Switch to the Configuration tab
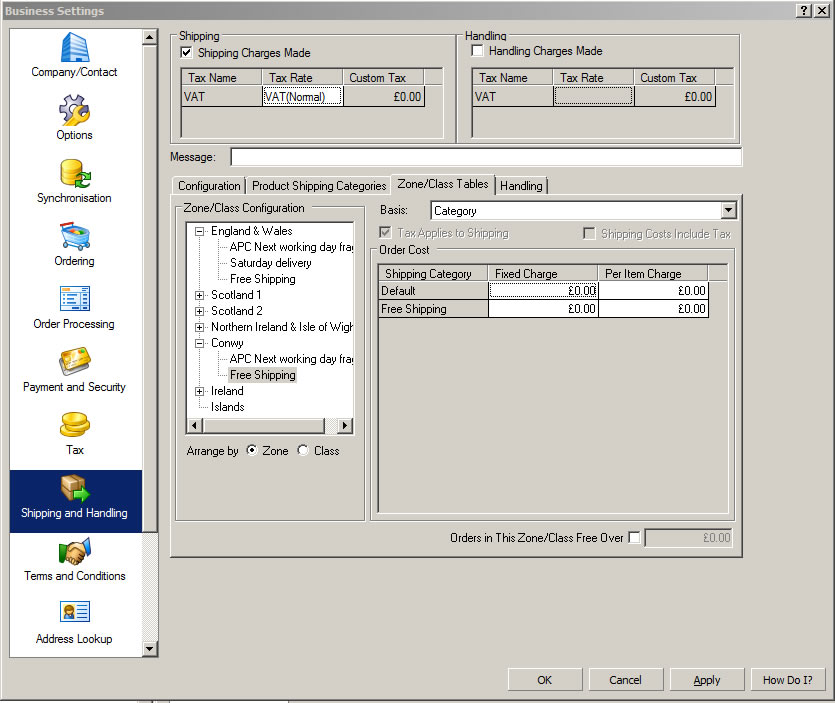The image size is (835, 703). pos(209,186)
